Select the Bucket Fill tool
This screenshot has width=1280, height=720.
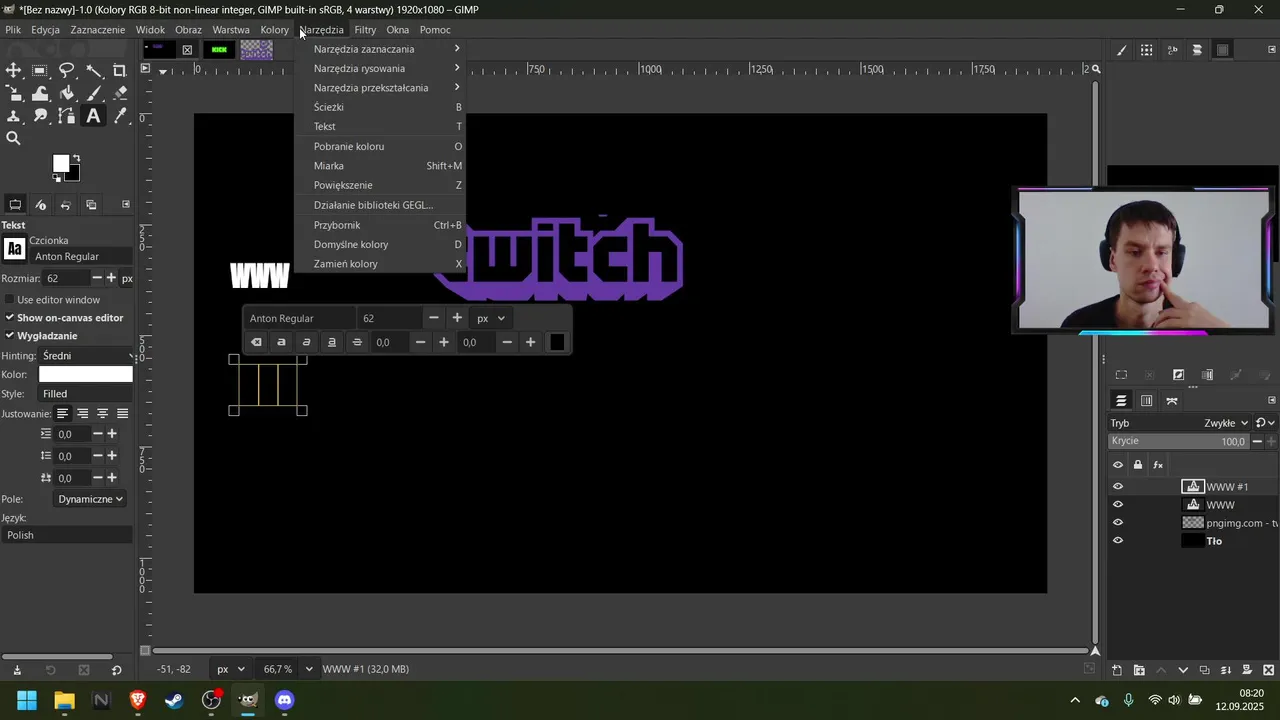pos(67,93)
